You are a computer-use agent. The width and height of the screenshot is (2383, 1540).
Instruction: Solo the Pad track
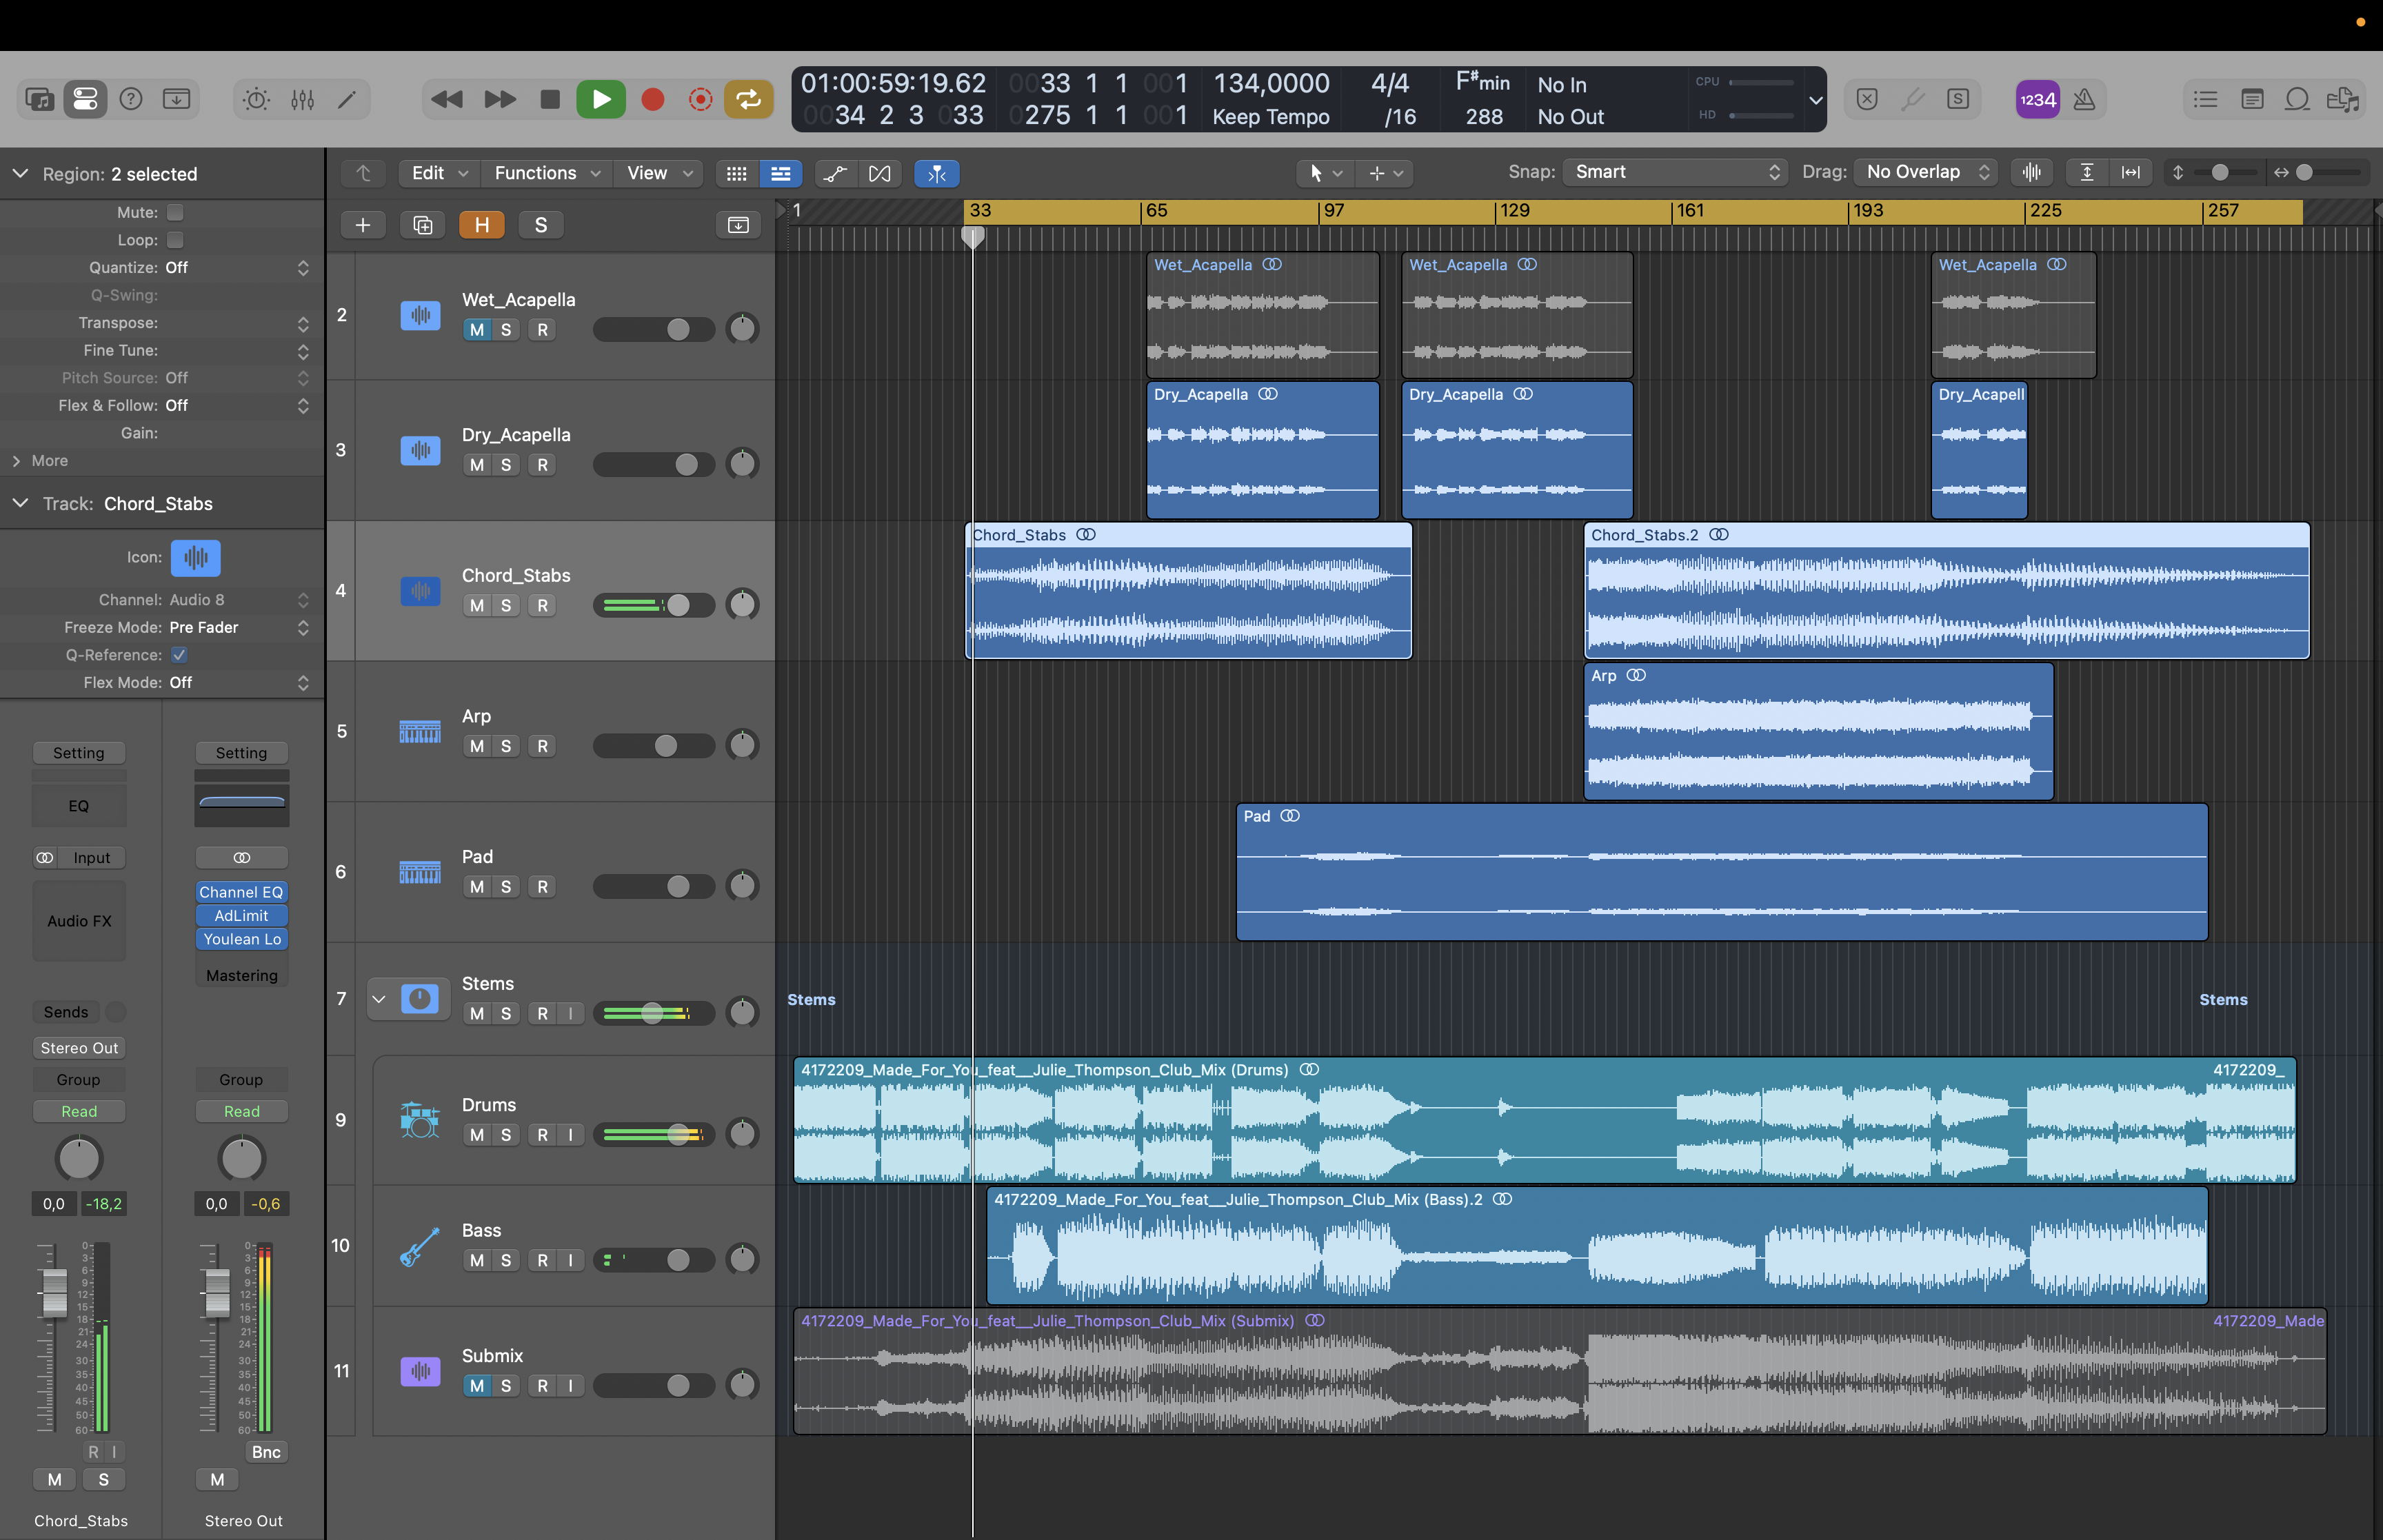point(506,887)
